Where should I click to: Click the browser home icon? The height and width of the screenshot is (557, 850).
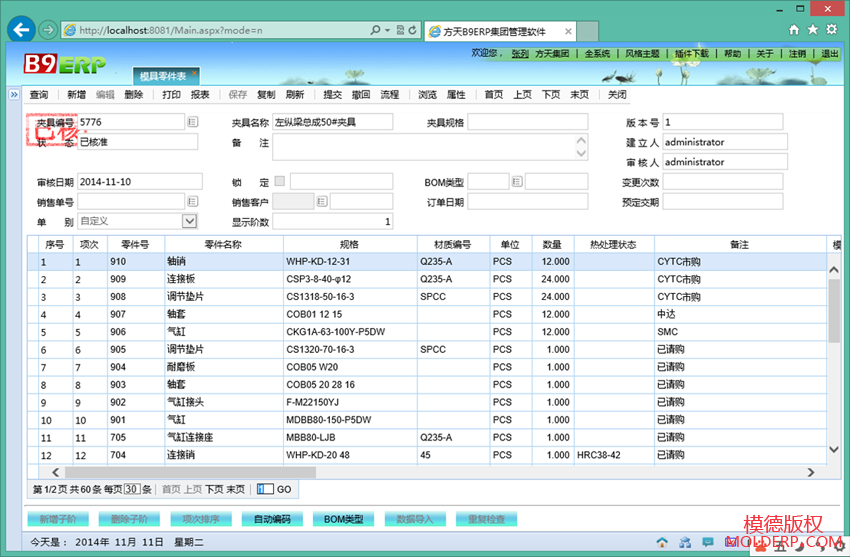pyautogui.click(x=795, y=30)
